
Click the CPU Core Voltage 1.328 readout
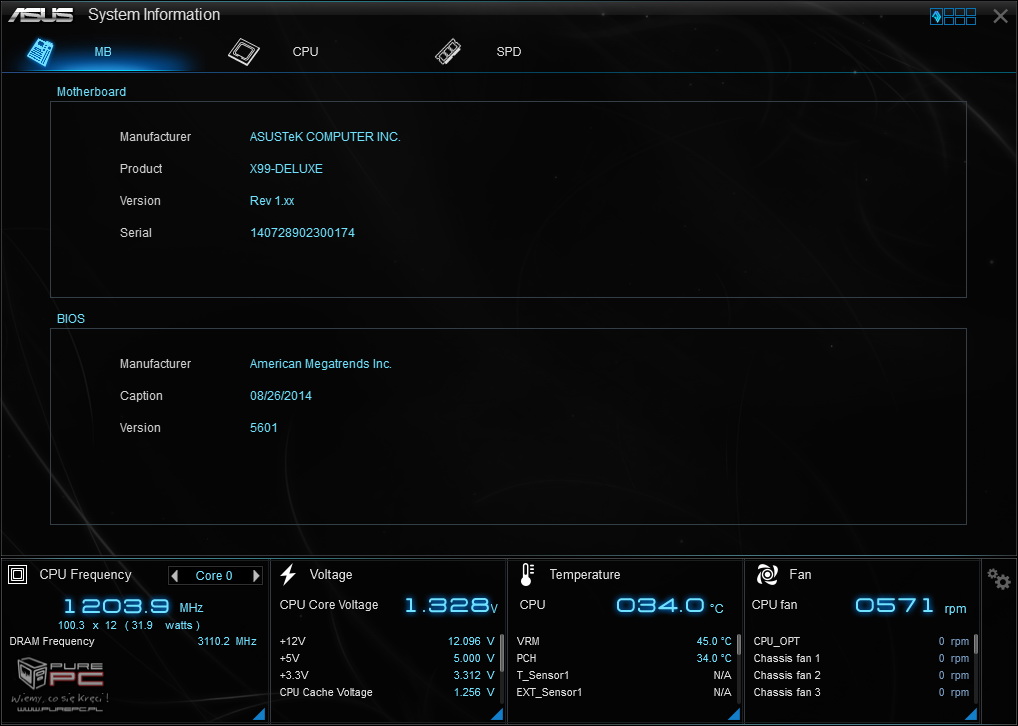451,606
